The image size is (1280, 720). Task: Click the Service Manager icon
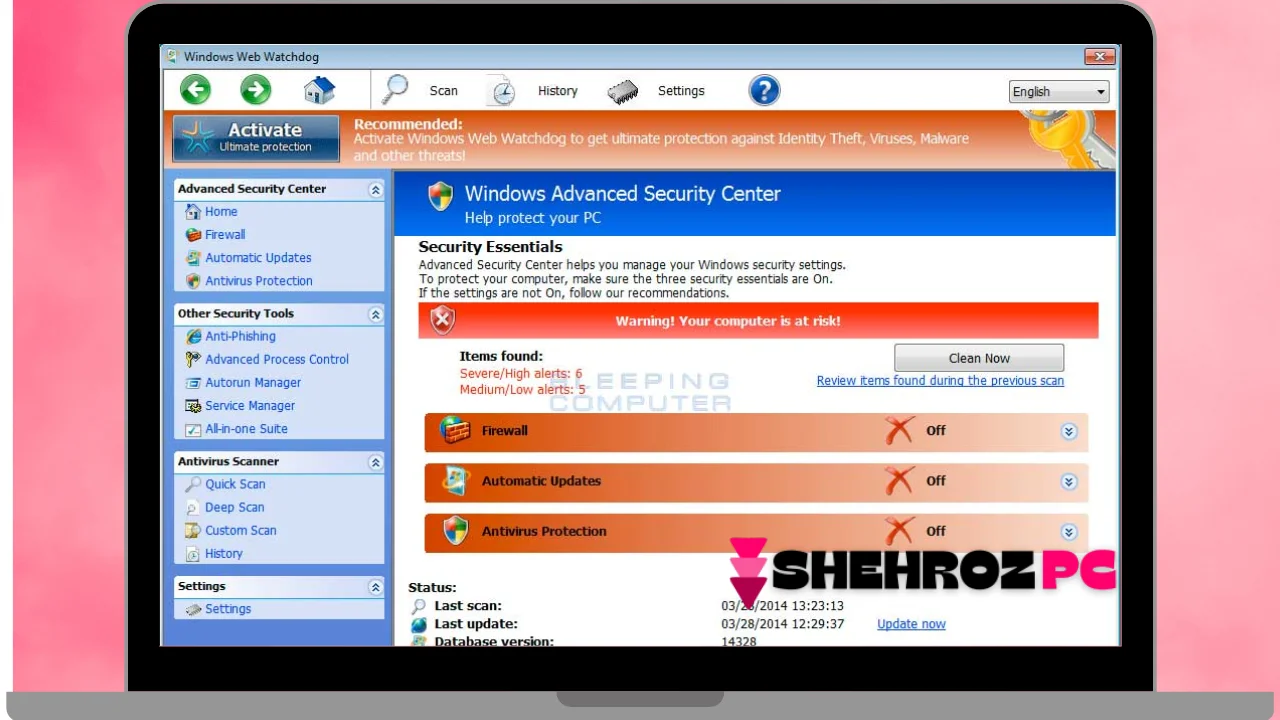(x=193, y=406)
